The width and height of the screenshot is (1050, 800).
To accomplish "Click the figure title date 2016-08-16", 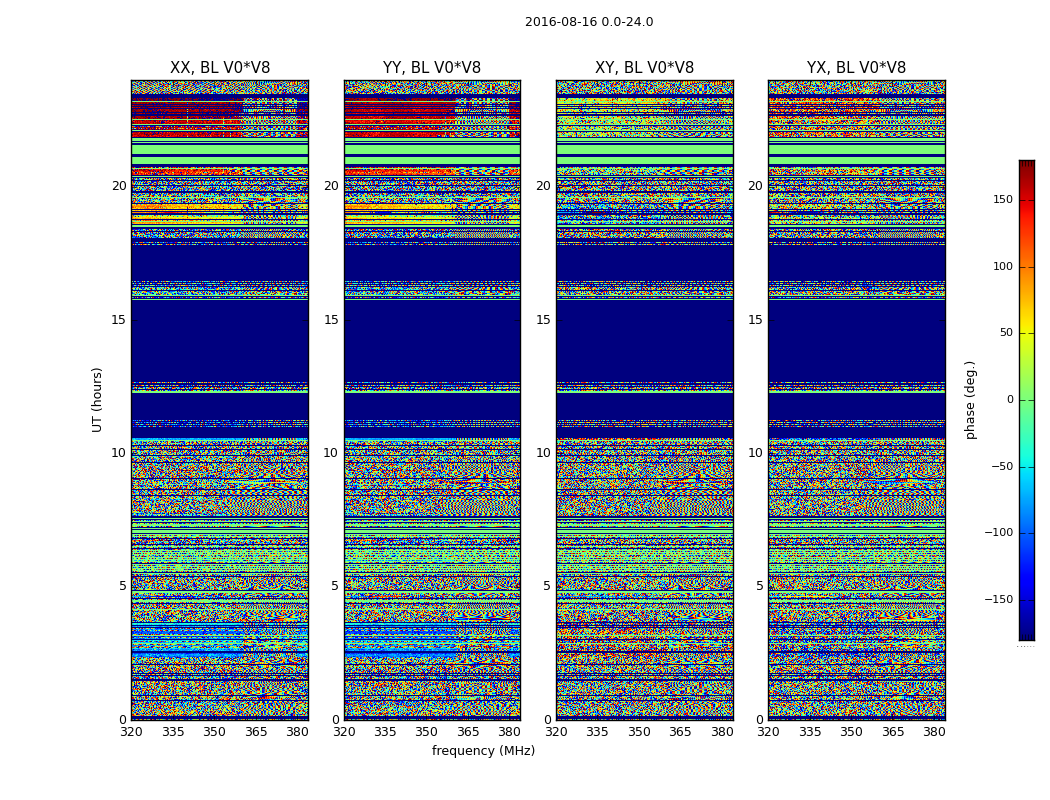I will pyautogui.click(x=588, y=22).
